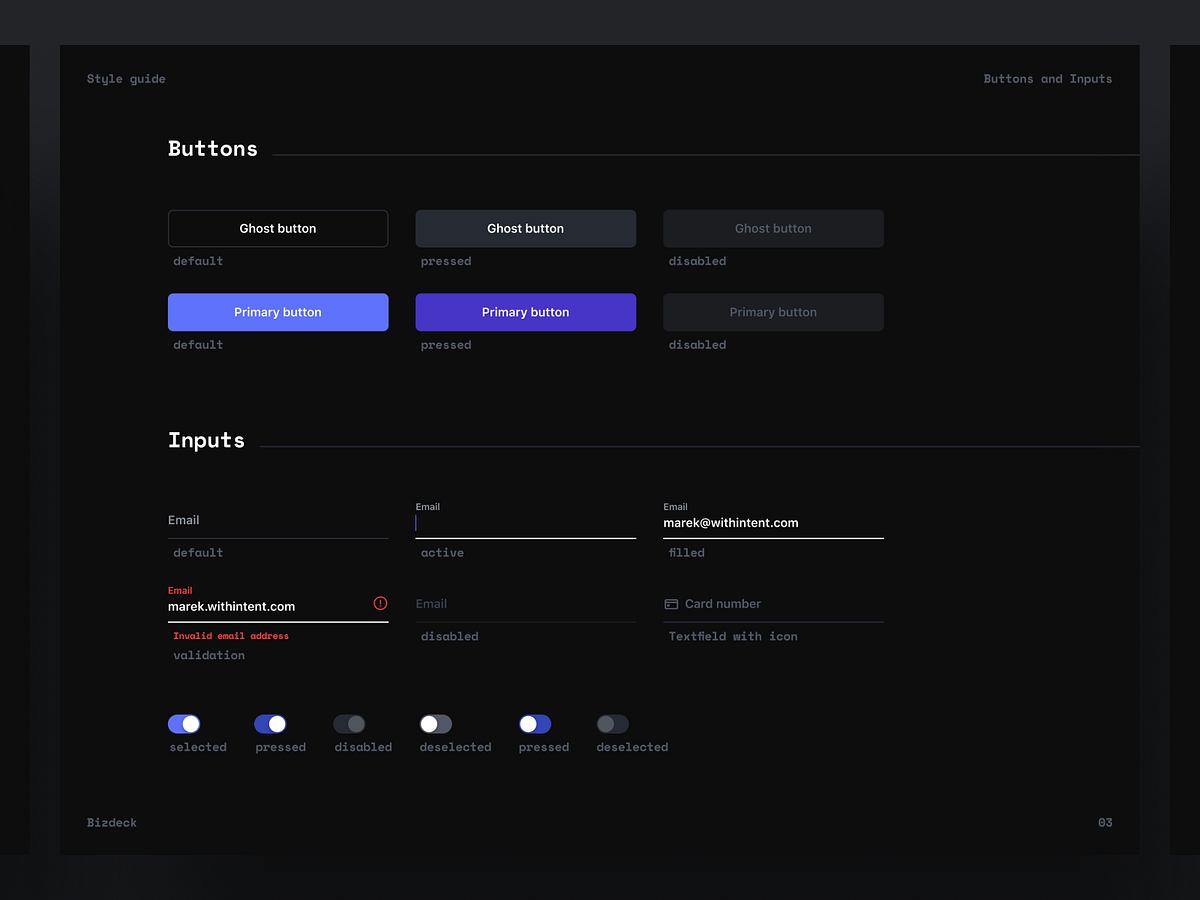Click the pressed state toggle switch

271,723
